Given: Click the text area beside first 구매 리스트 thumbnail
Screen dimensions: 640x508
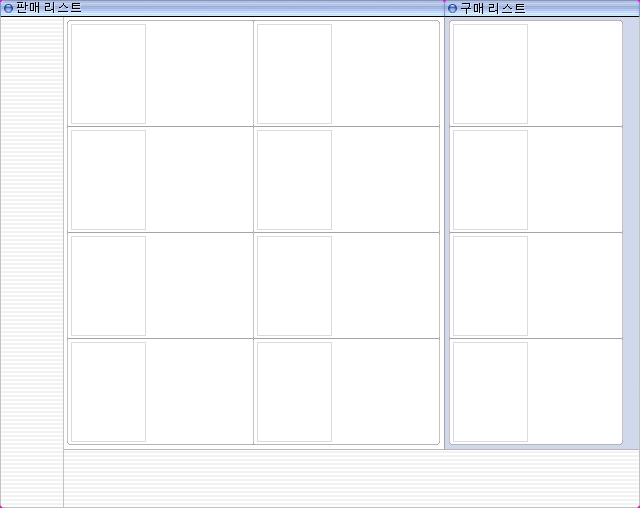Looking at the screenshot, I should [x=574, y=74].
